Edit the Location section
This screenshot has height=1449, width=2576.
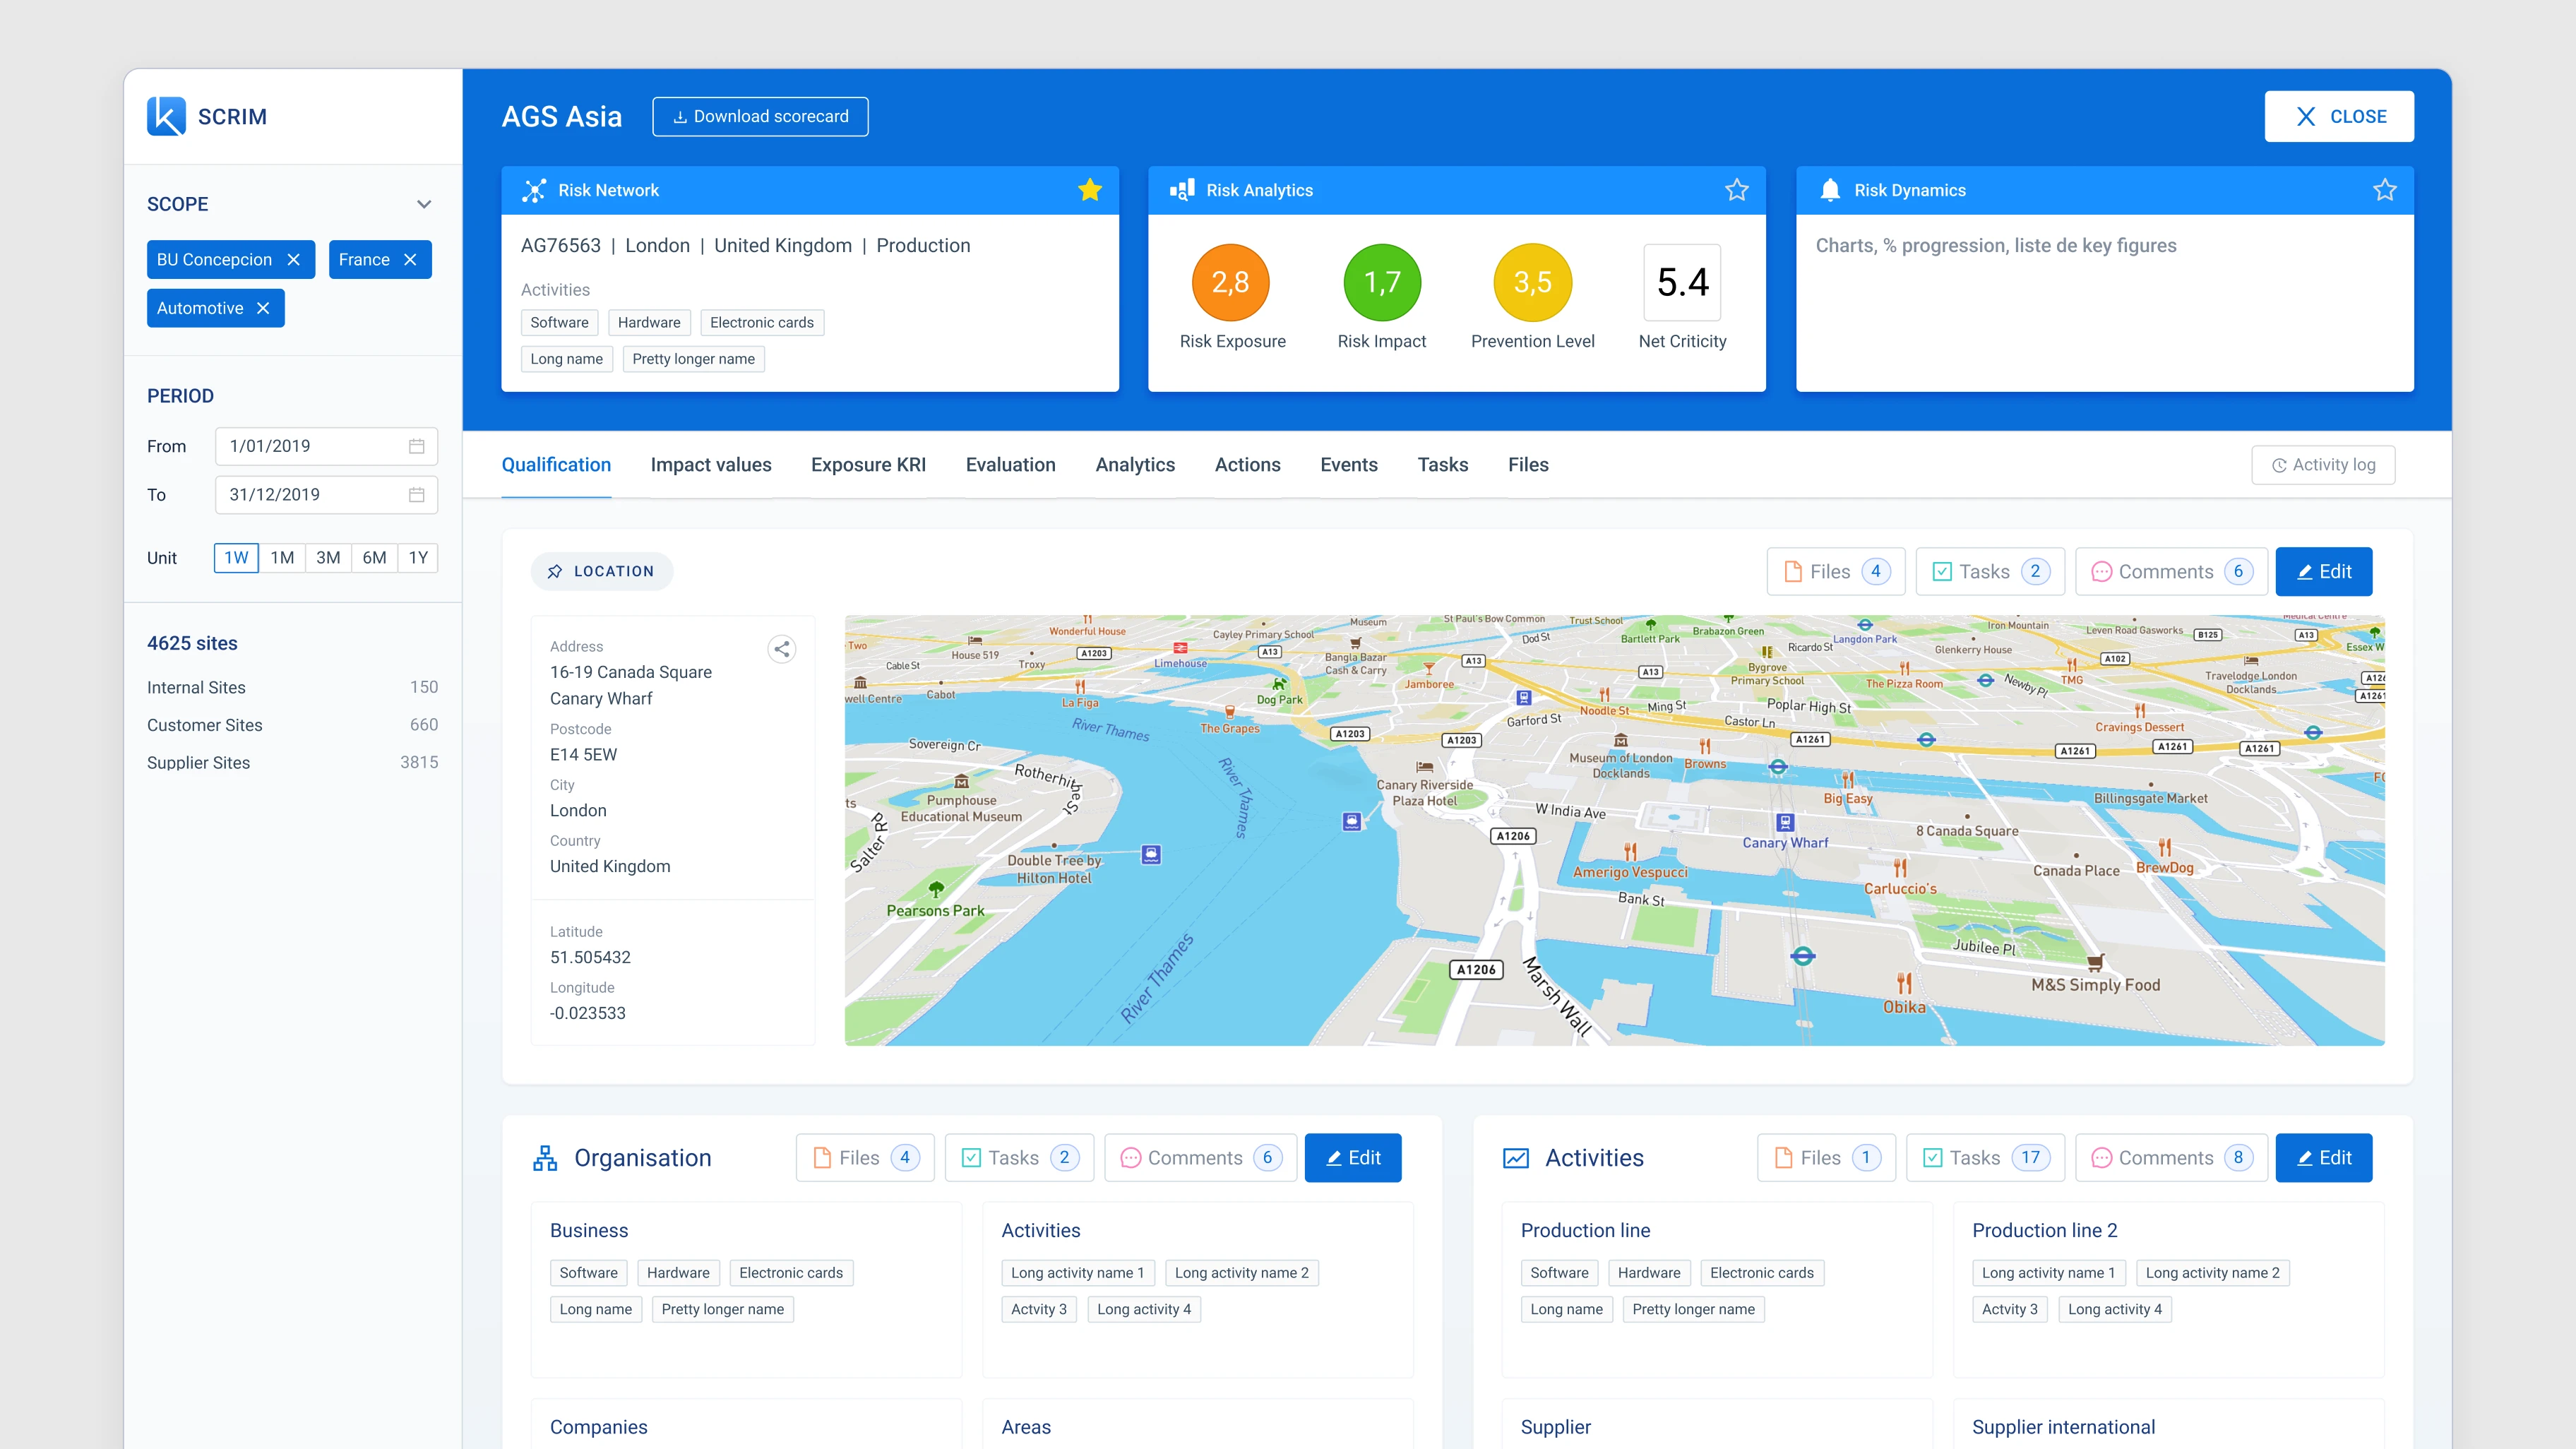[x=2323, y=571]
